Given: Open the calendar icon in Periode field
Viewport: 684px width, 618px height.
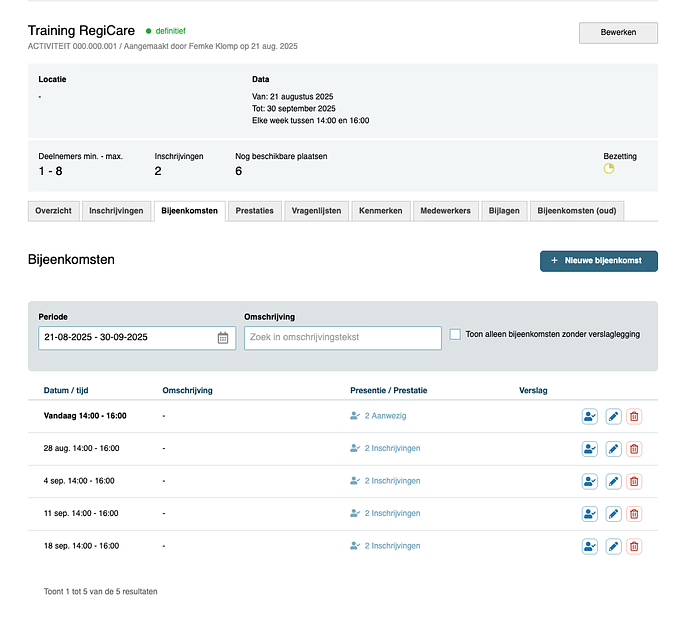Looking at the screenshot, I should pos(223,338).
